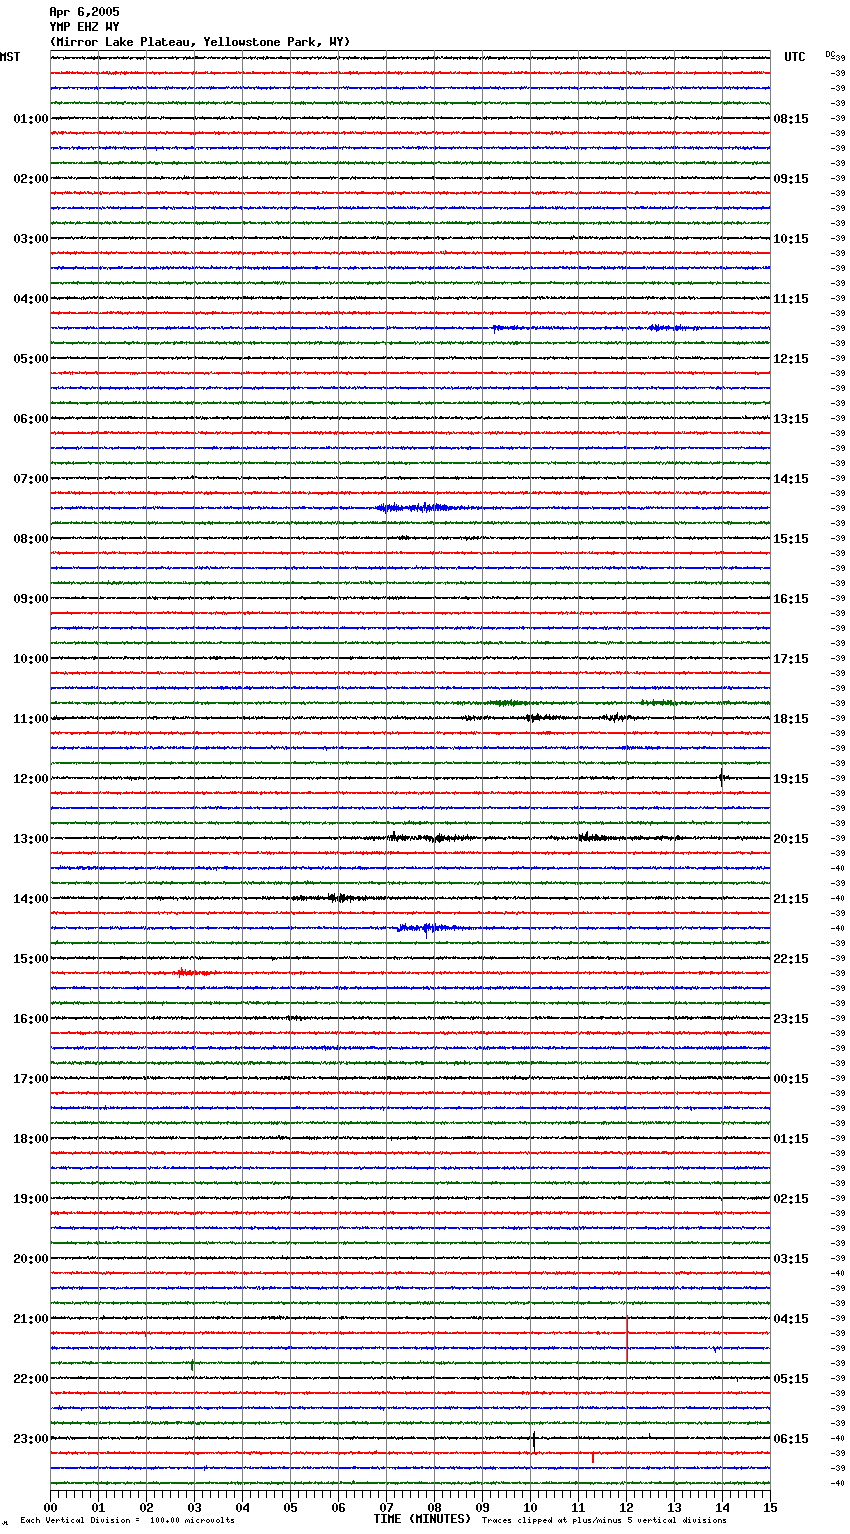Select the 17:00 MST time label
850x1534 pixels.
pos(31,1079)
